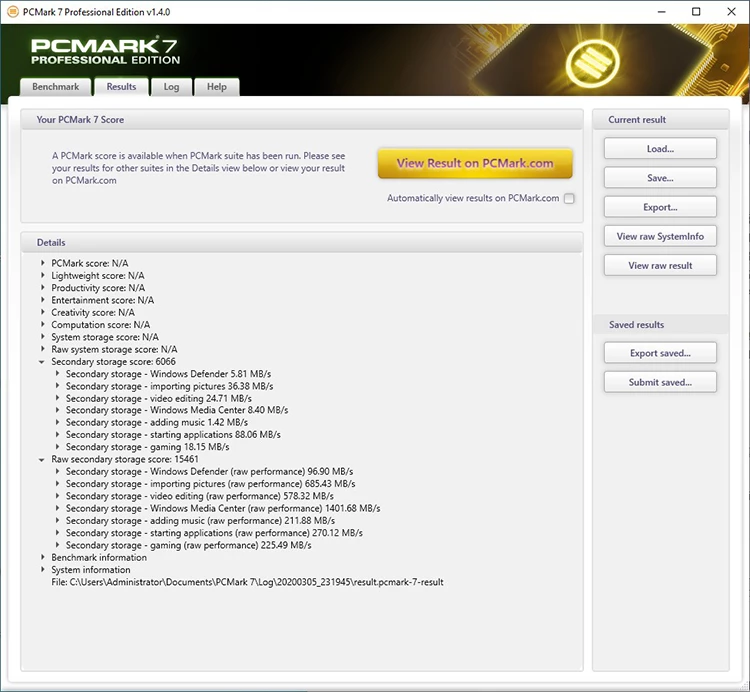Click View Result on PCMark.com button
750x692 pixels.
pos(475,163)
